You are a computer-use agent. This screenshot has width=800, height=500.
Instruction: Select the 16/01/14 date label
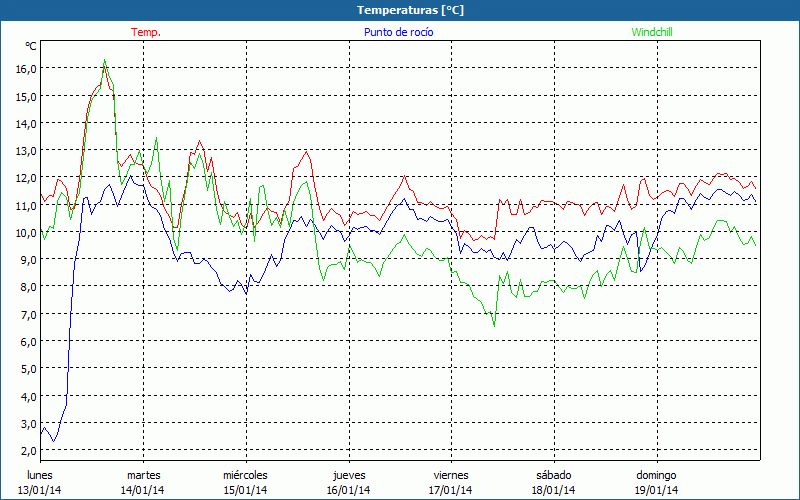(349, 490)
